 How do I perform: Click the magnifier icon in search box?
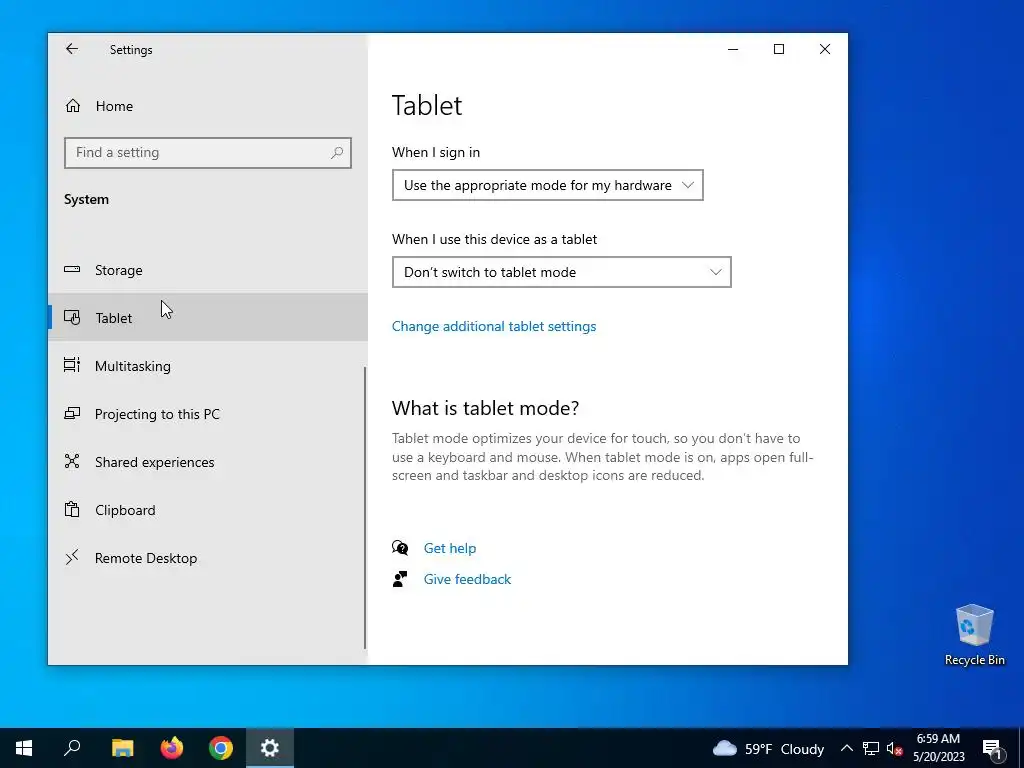pyautogui.click(x=337, y=153)
